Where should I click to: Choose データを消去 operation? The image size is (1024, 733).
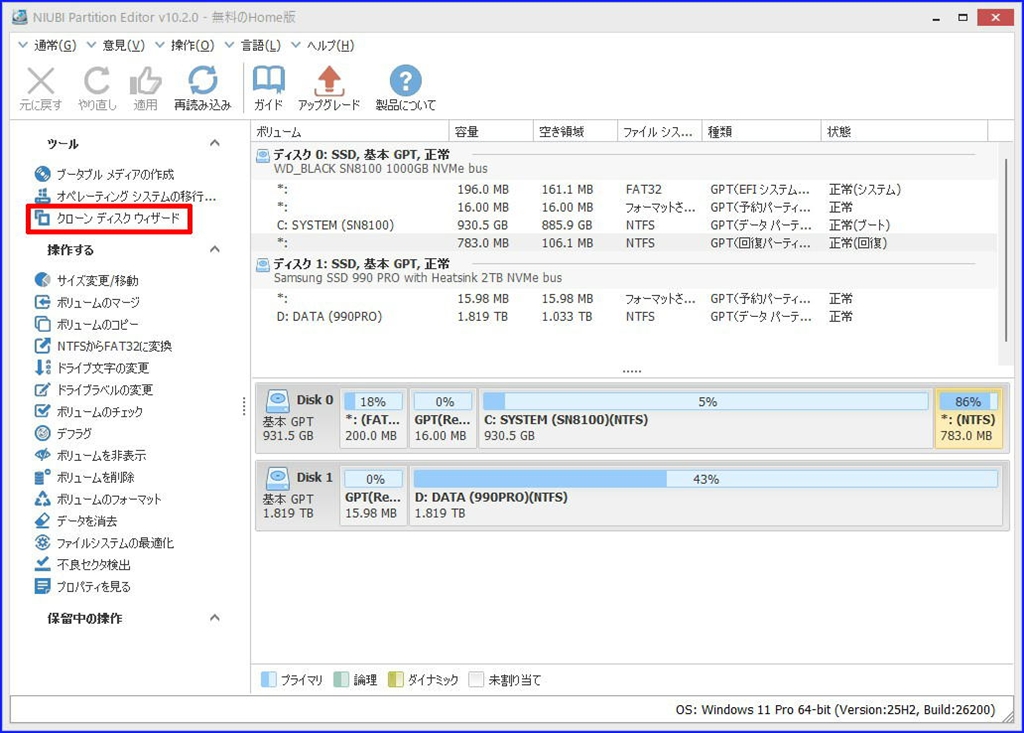[x=76, y=521]
